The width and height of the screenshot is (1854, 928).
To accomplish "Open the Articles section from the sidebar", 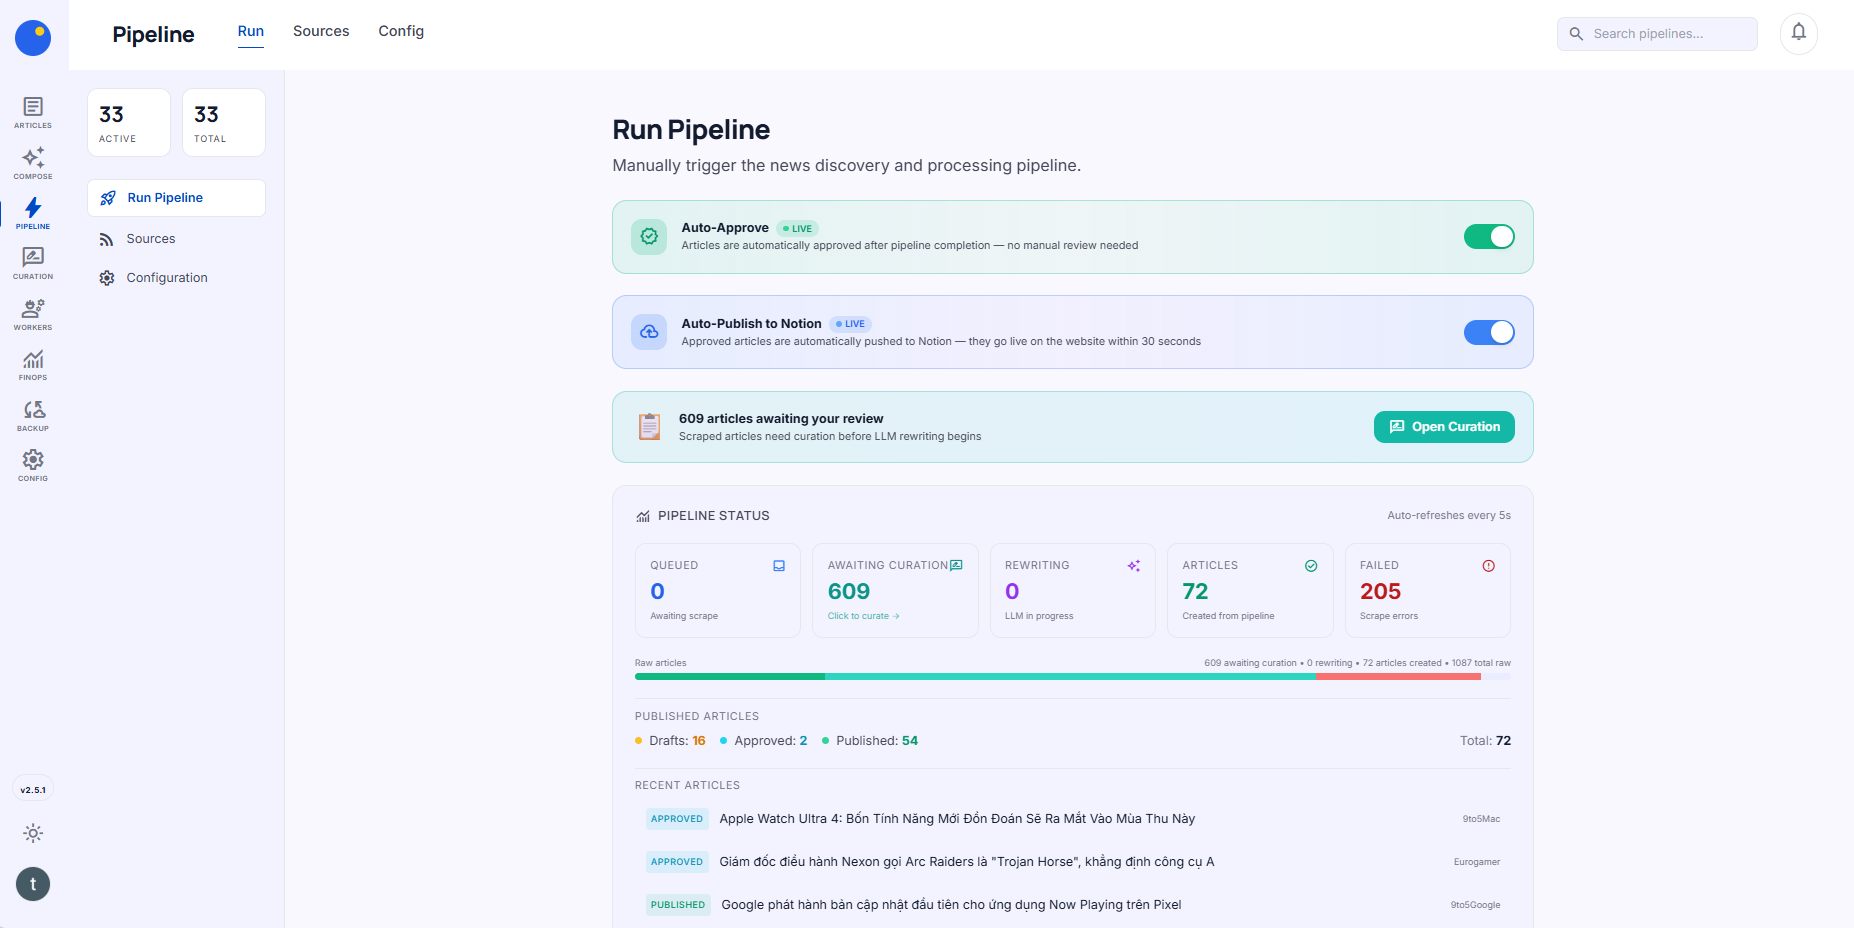I will point(33,111).
